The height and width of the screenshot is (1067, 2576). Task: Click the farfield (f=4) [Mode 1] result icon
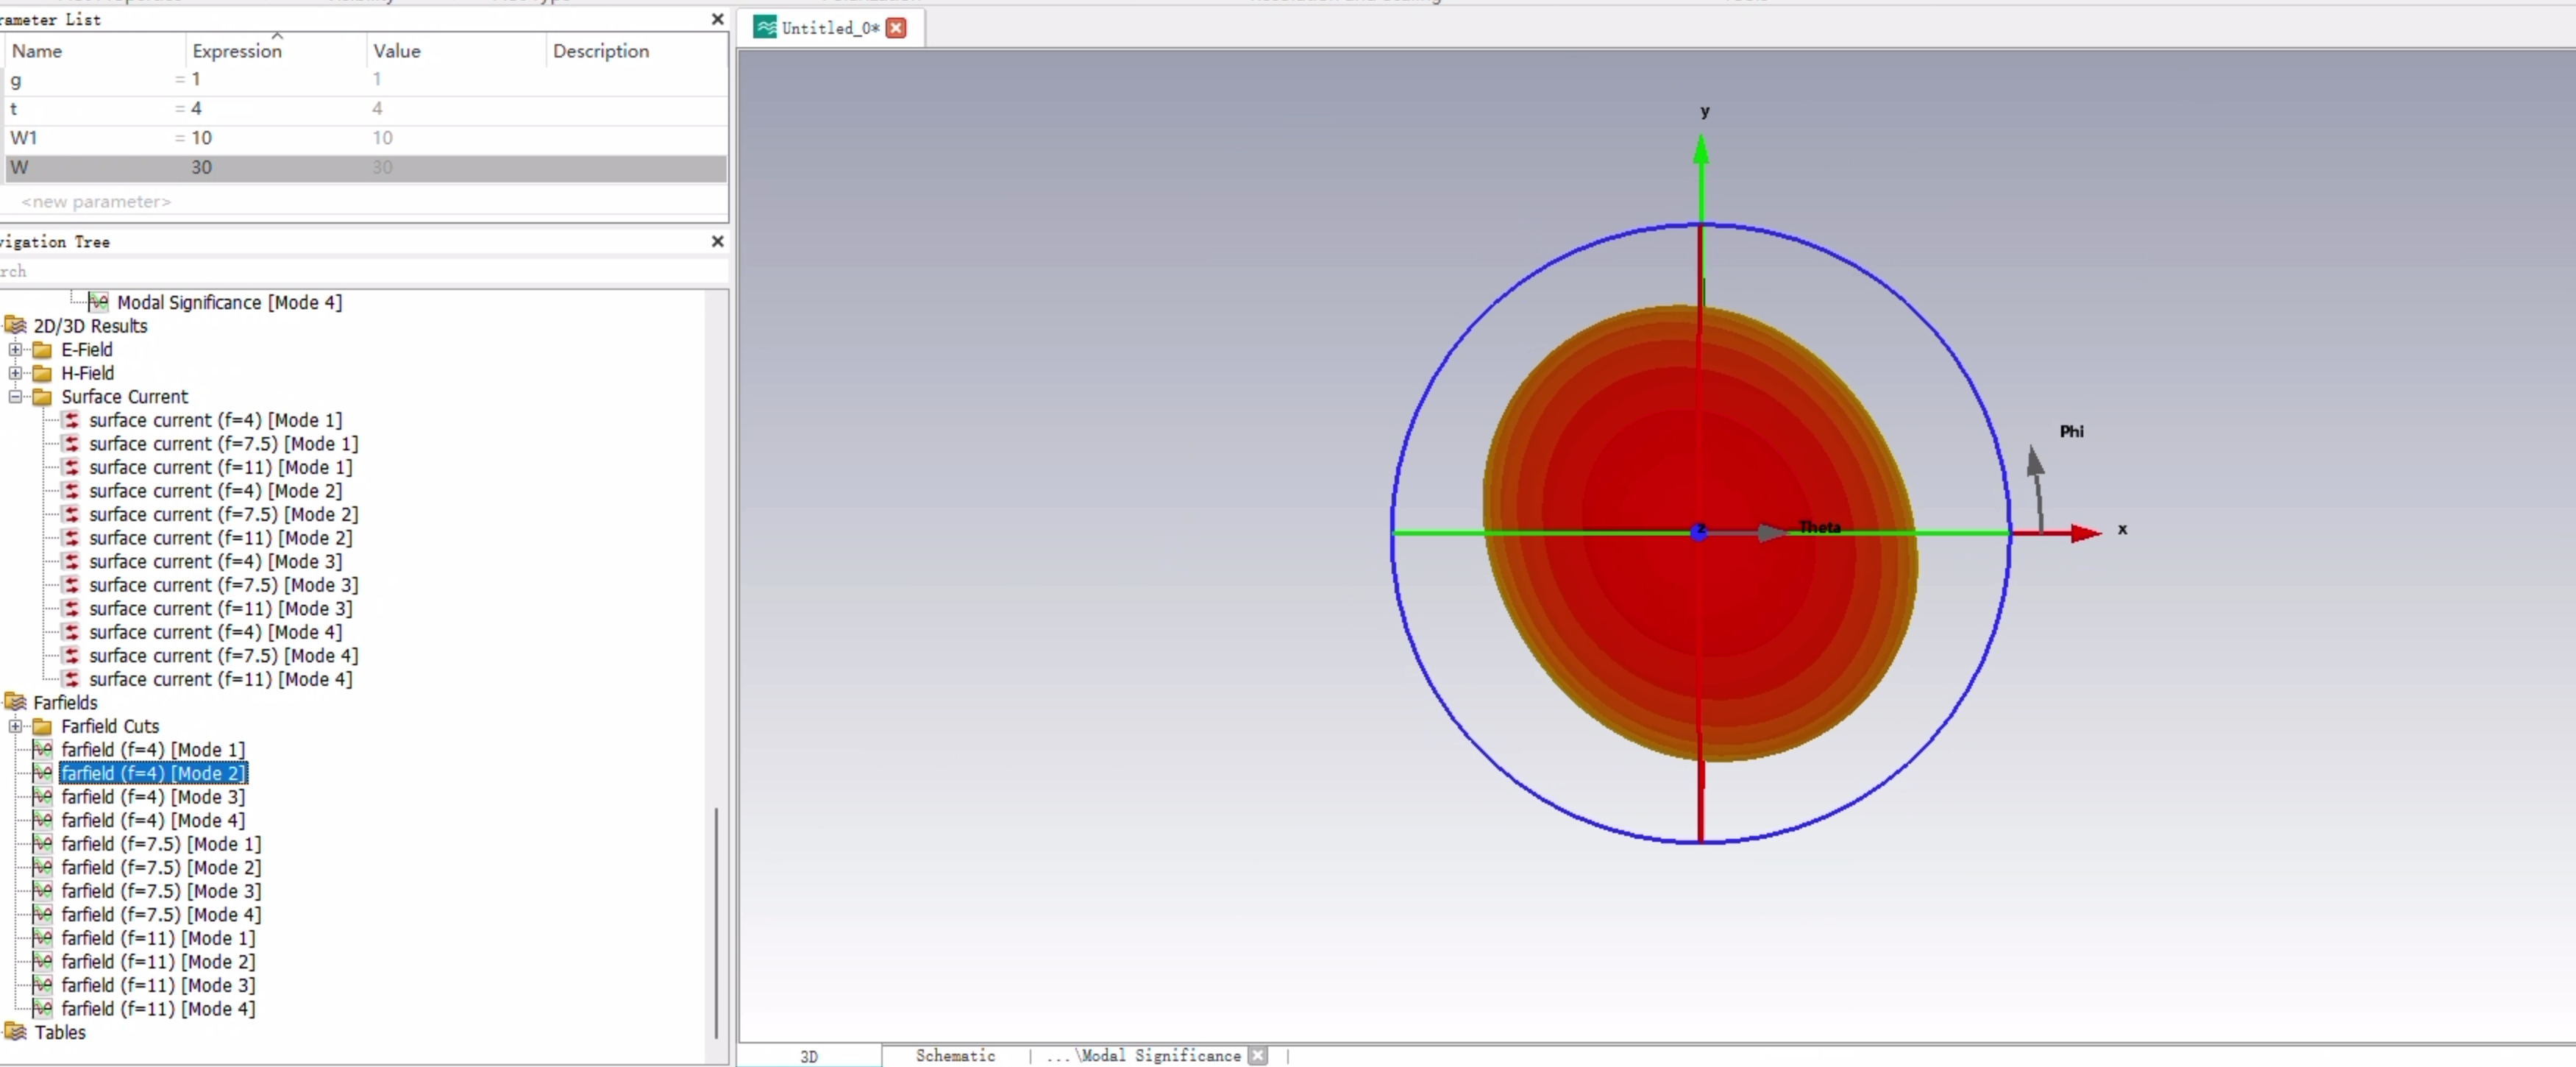(x=42, y=749)
